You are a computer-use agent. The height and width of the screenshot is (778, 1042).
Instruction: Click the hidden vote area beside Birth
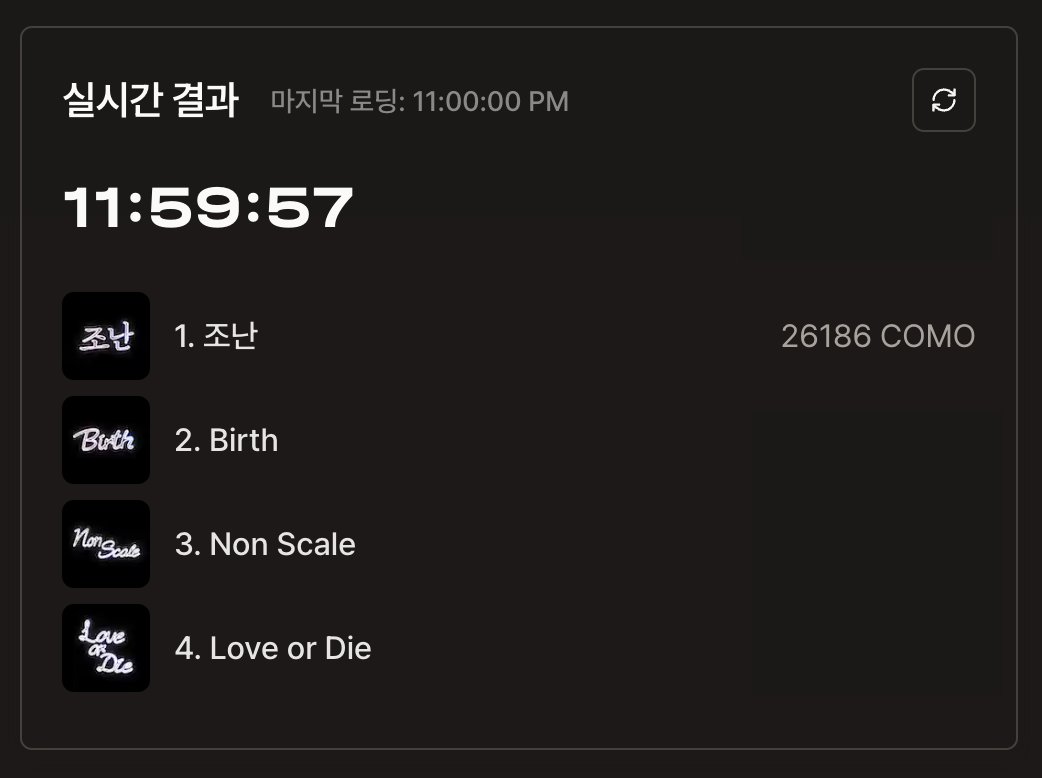pyautogui.click(x=875, y=440)
